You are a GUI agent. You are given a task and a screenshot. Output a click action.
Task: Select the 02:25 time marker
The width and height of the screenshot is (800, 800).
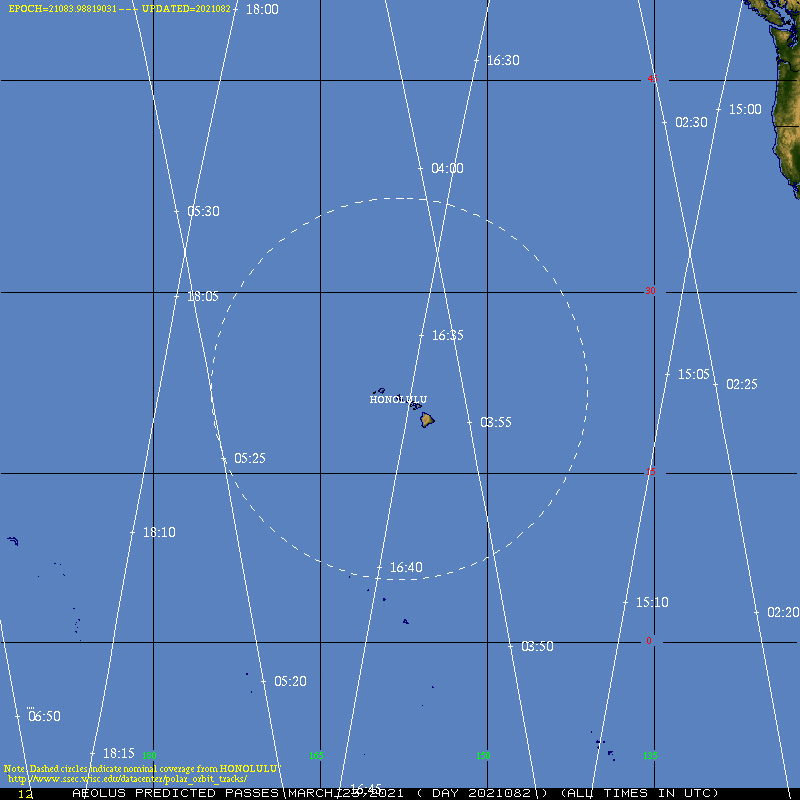(x=741, y=384)
